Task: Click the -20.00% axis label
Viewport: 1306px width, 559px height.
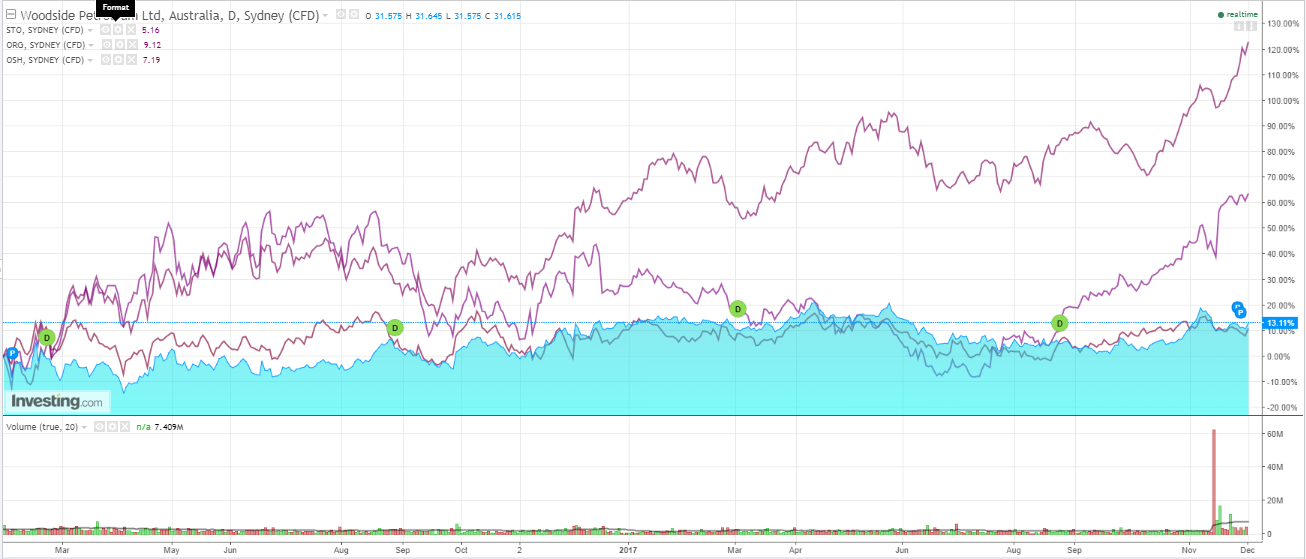Action: pos(1282,408)
